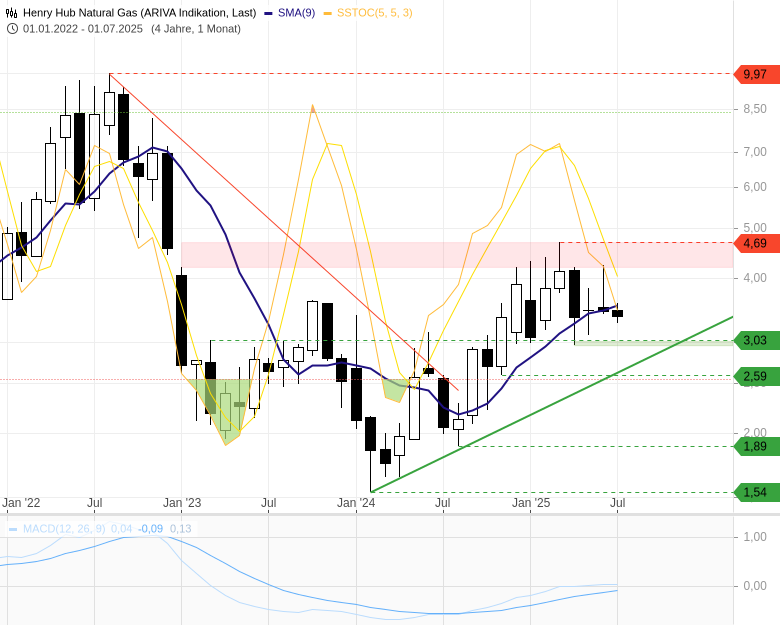Click the green 1,89 support marker
Screen dimensions: 780x625
[x=757, y=446]
